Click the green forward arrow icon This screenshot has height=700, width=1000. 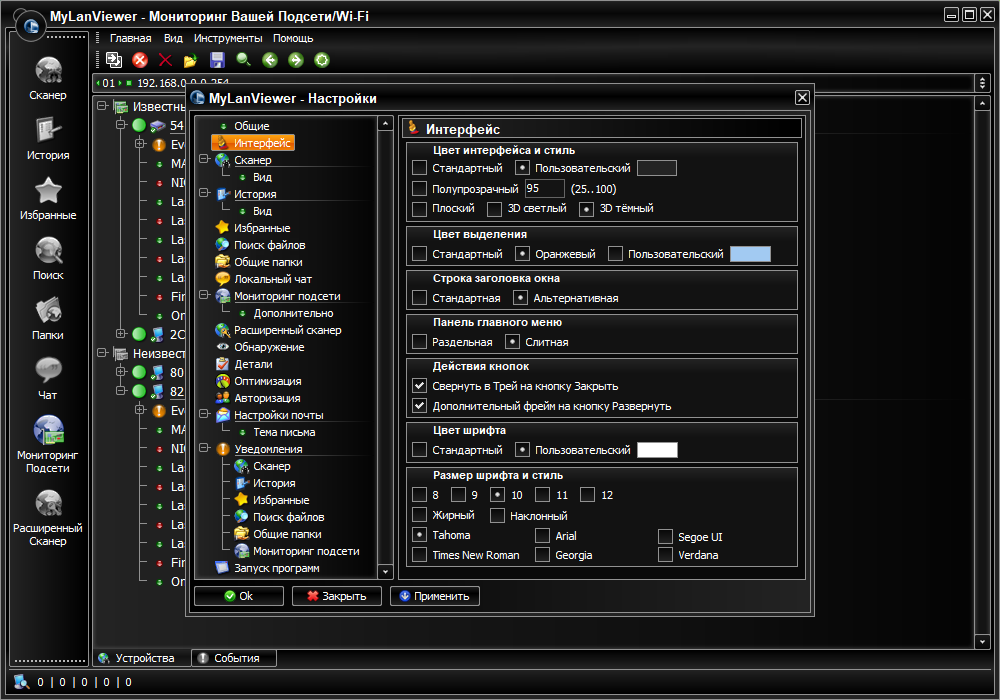(x=296, y=60)
